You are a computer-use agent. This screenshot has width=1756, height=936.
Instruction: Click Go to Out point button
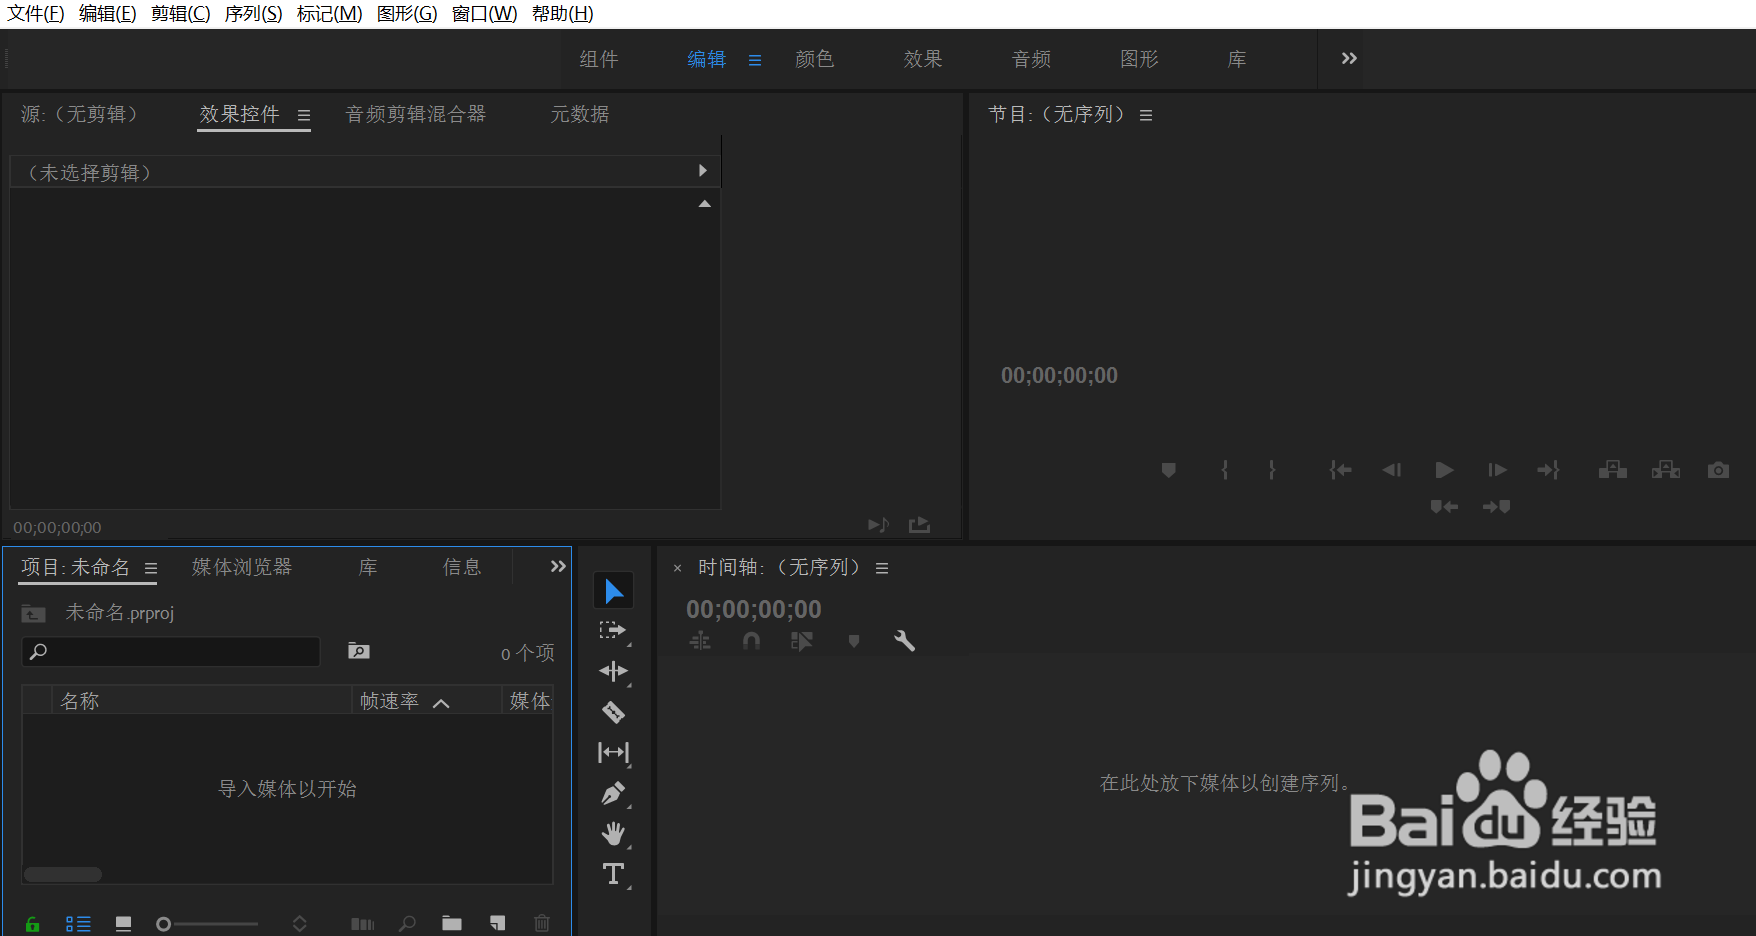[1549, 470]
